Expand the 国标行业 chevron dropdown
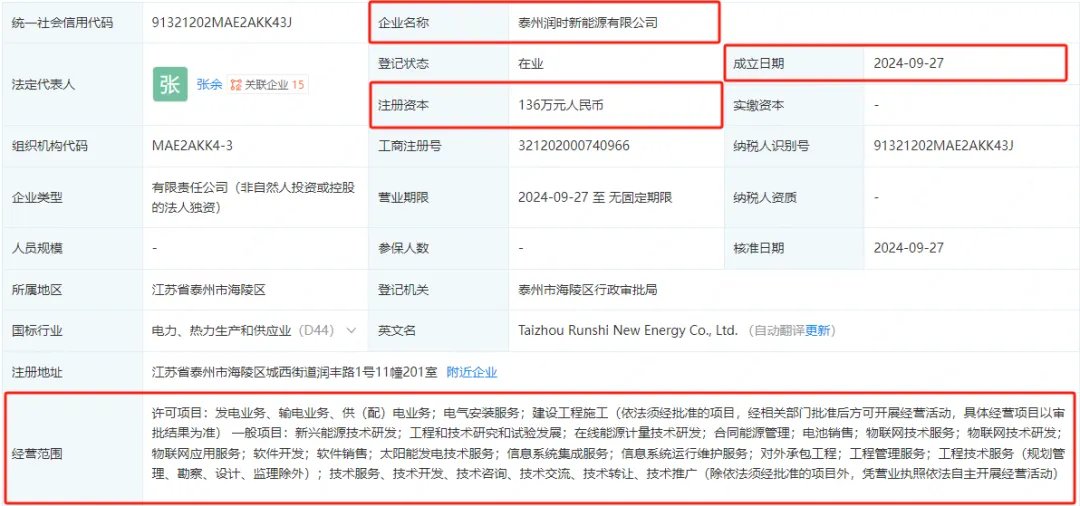The width and height of the screenshot is (1080, 506). (350, 330)
